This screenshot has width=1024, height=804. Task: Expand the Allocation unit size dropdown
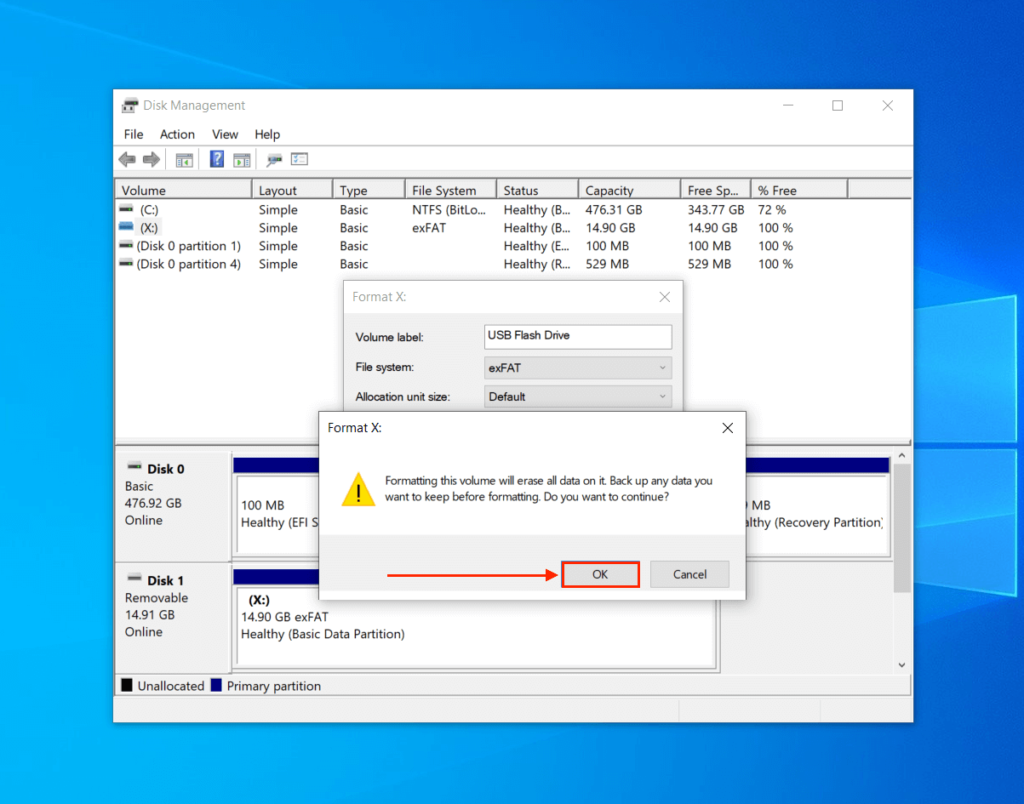click(578, 396)
